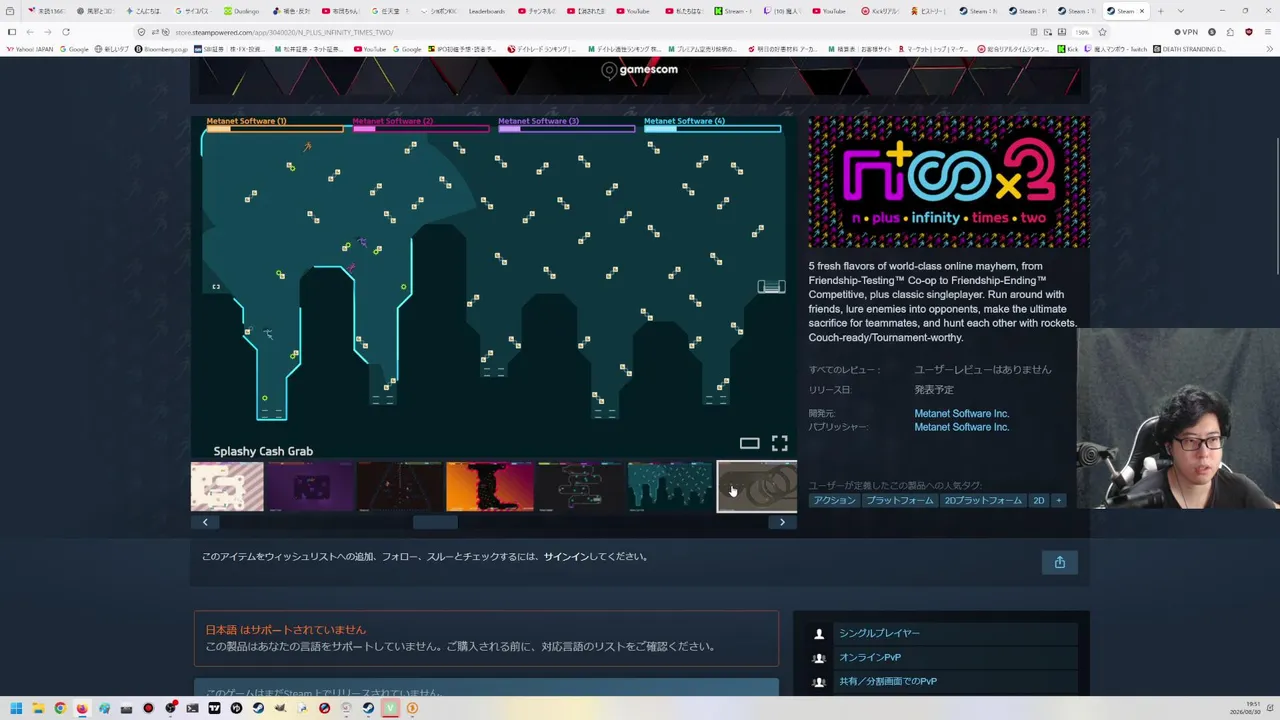Click the online PvP feature icon
This screenshot has height=720, width=1280.
819,657
